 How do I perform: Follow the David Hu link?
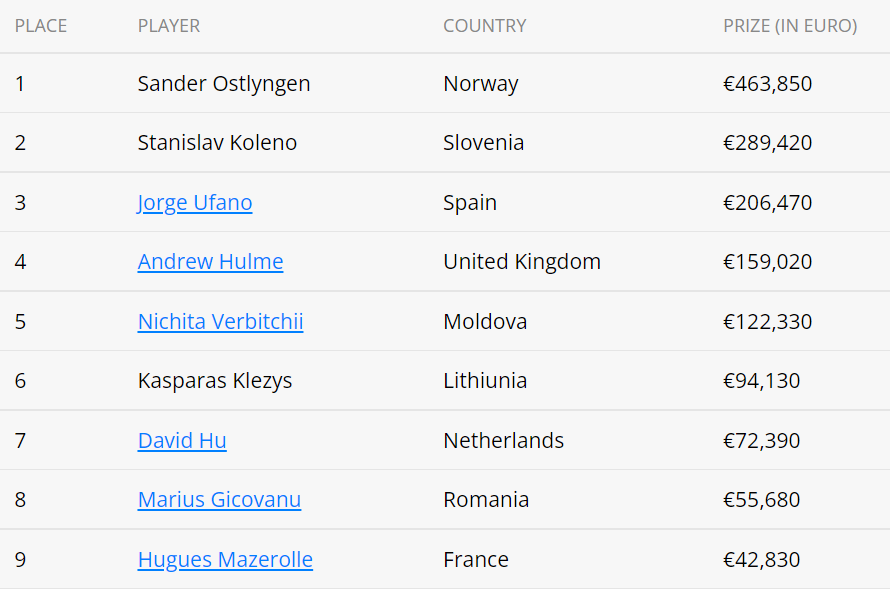point(182,441)
